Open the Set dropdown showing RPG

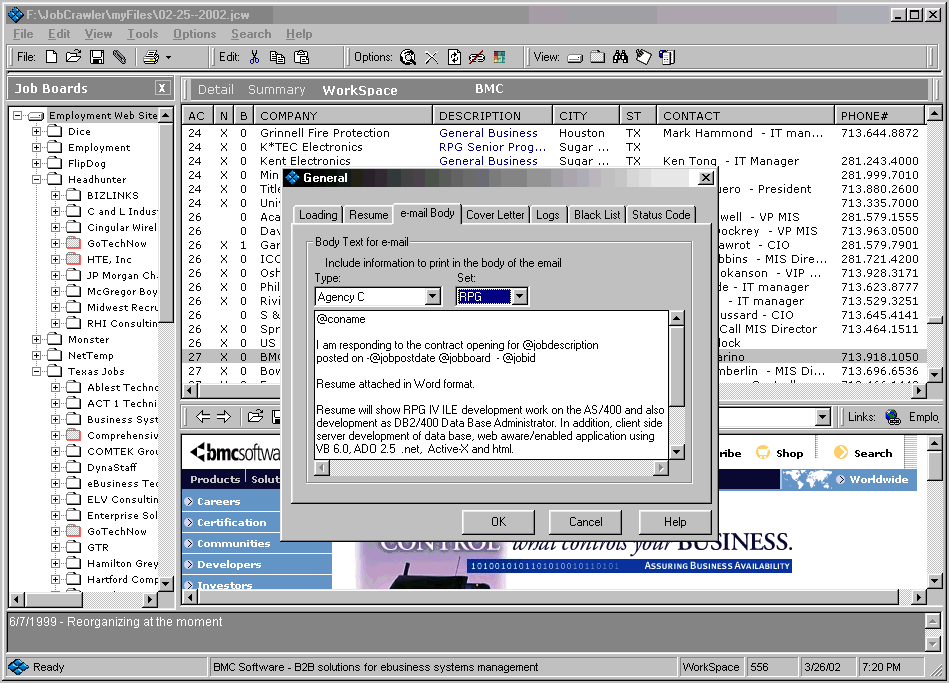(521, 296)
